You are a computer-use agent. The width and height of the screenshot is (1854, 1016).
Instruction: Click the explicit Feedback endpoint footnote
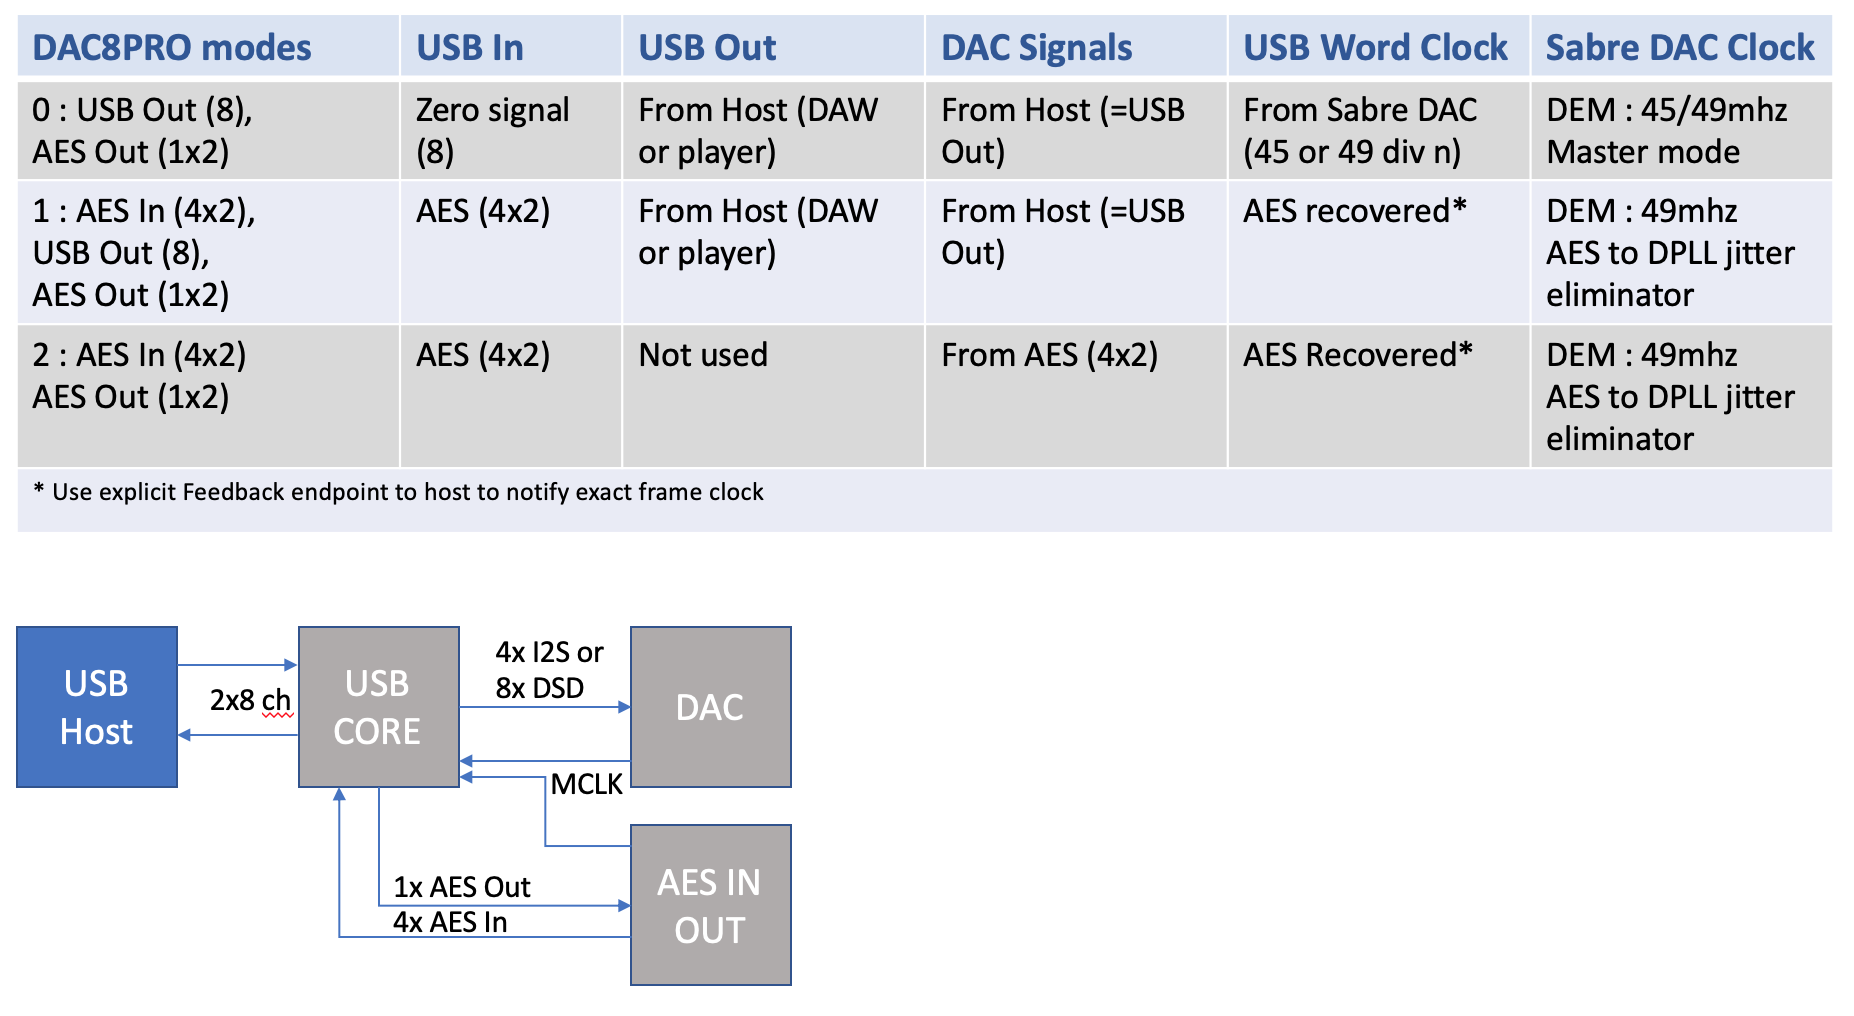click(x=399, y=492)
